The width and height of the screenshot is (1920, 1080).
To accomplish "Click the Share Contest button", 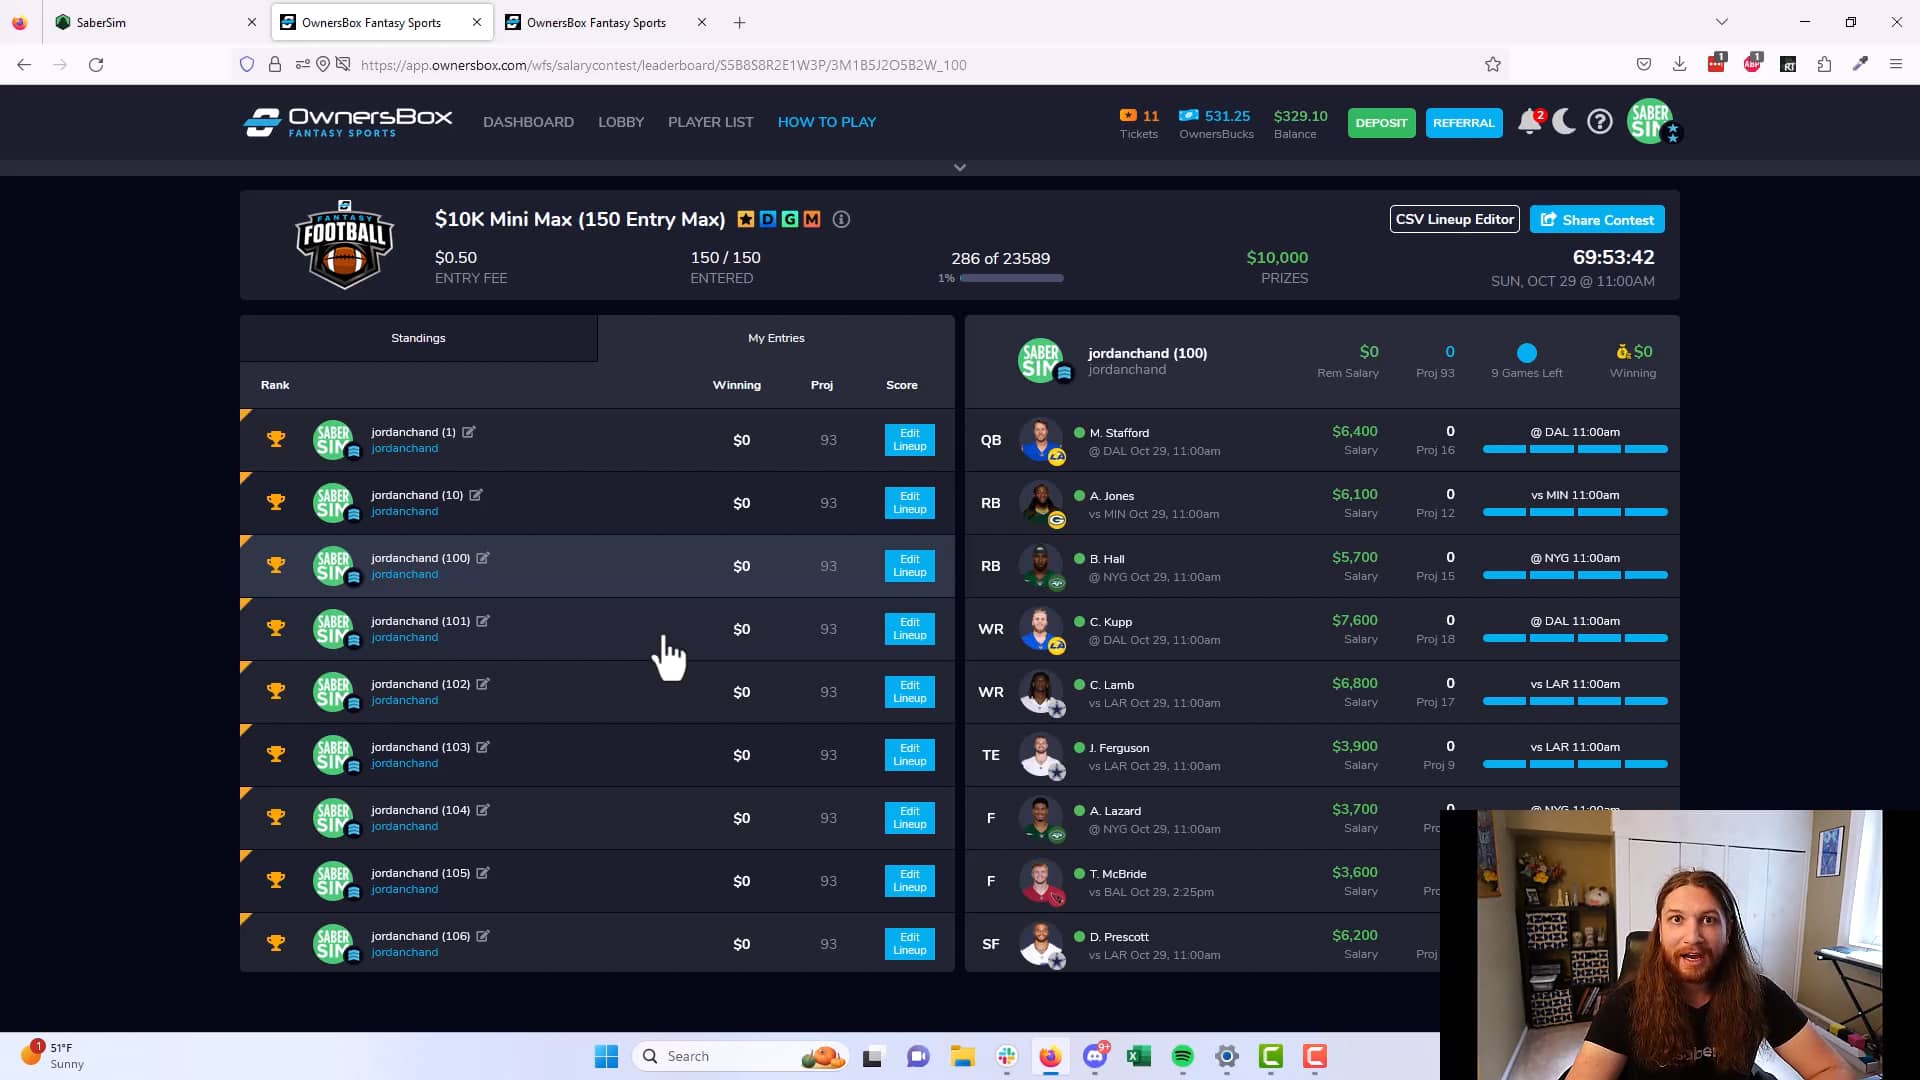I will tap(1596, 219).
